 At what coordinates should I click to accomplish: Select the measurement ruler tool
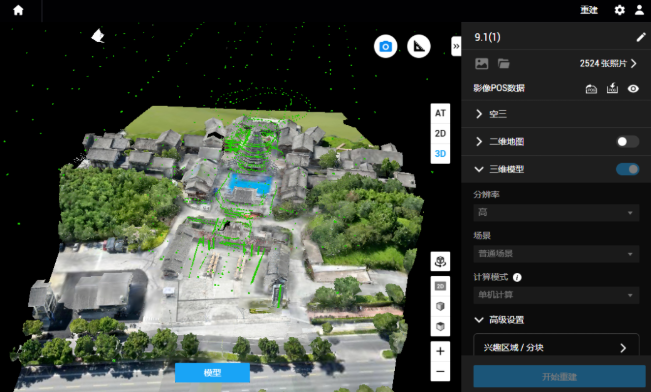[419, 46]
